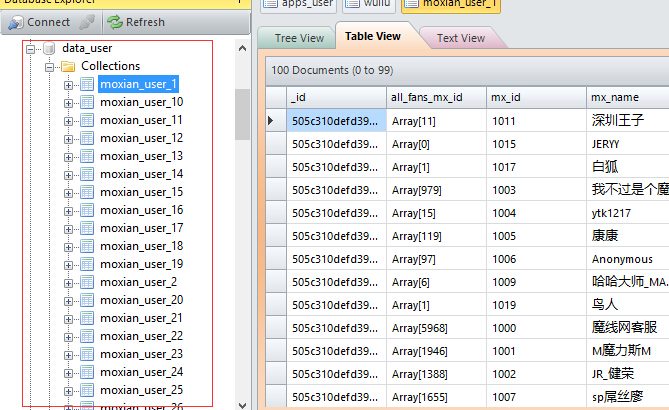Click the row selector for mx_id 1000
The height and width of the screenshot is (410, 669).
pyautogui.click(x=276, y=328)
